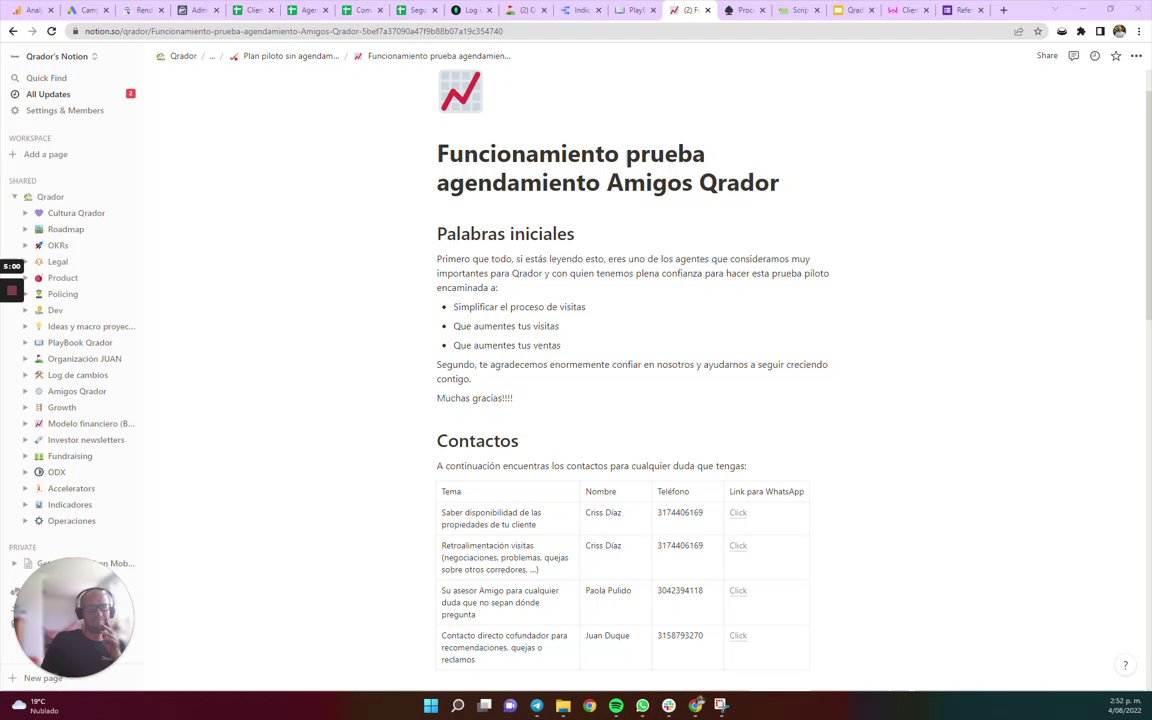Expand the Fundraising page tree
Screen dimensions: 1152x720
pyautogui.click(x=25, y=456)
